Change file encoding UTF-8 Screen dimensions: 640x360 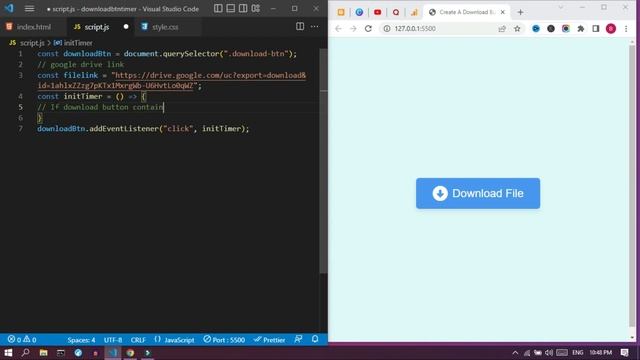click(113, 340)
